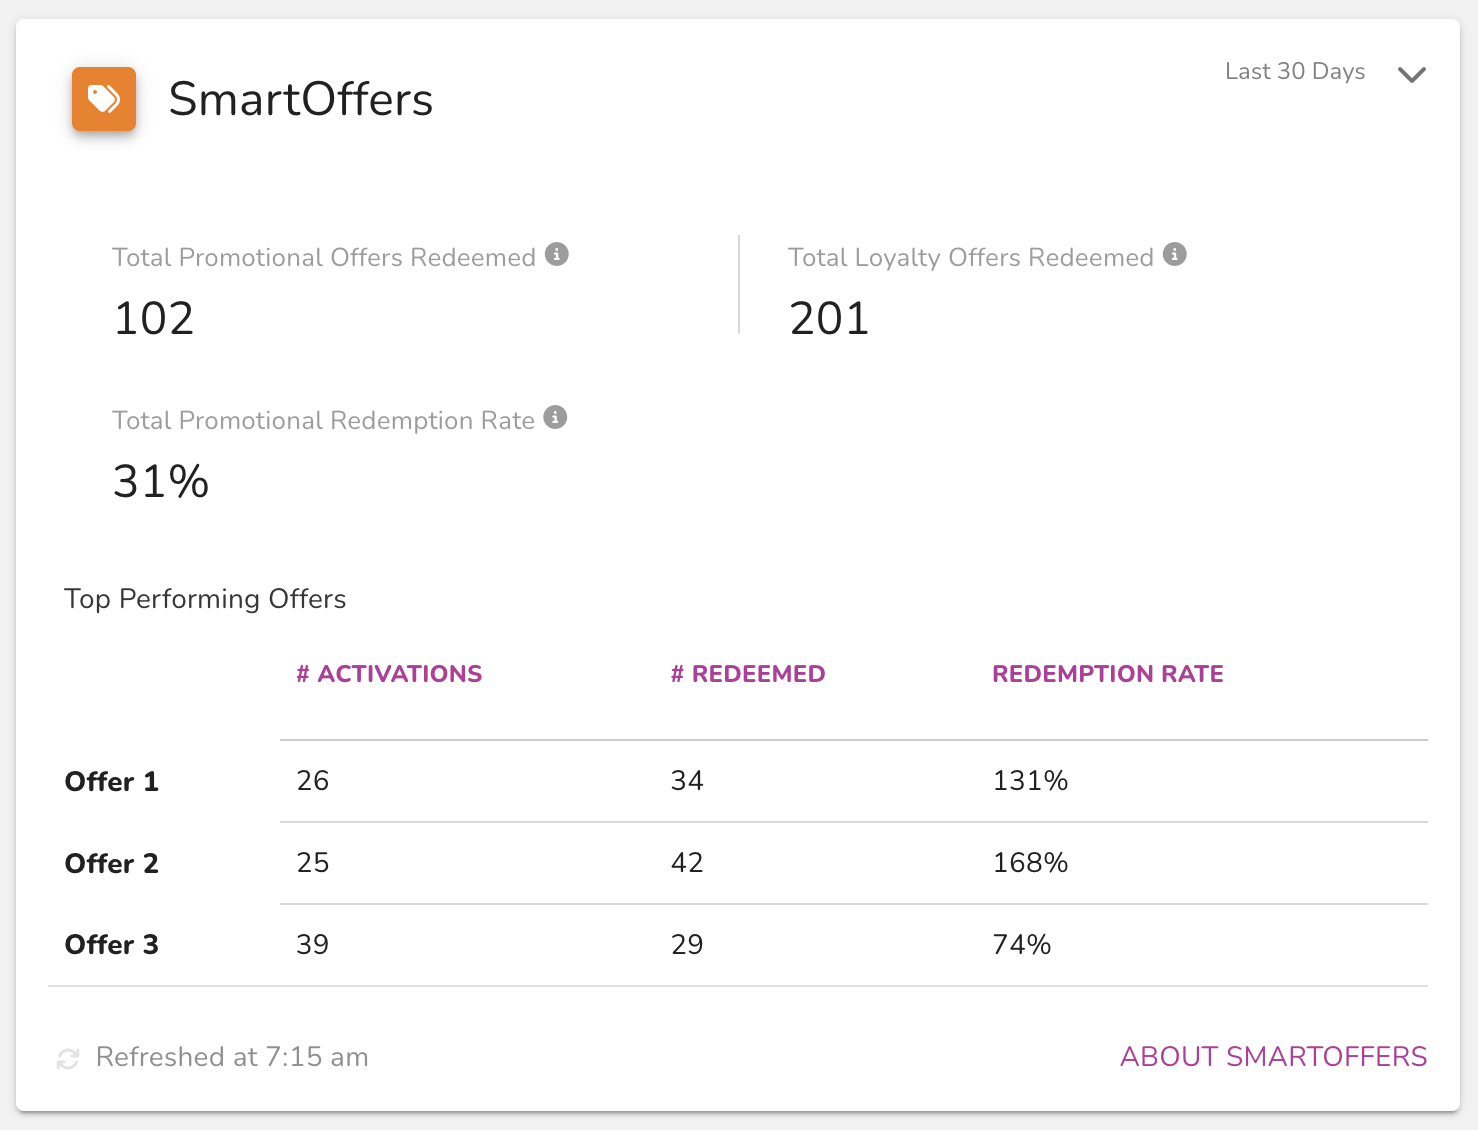Click the Total Promotional Offers Redeemed label
1478x1130 pixels.
point(324,258)
